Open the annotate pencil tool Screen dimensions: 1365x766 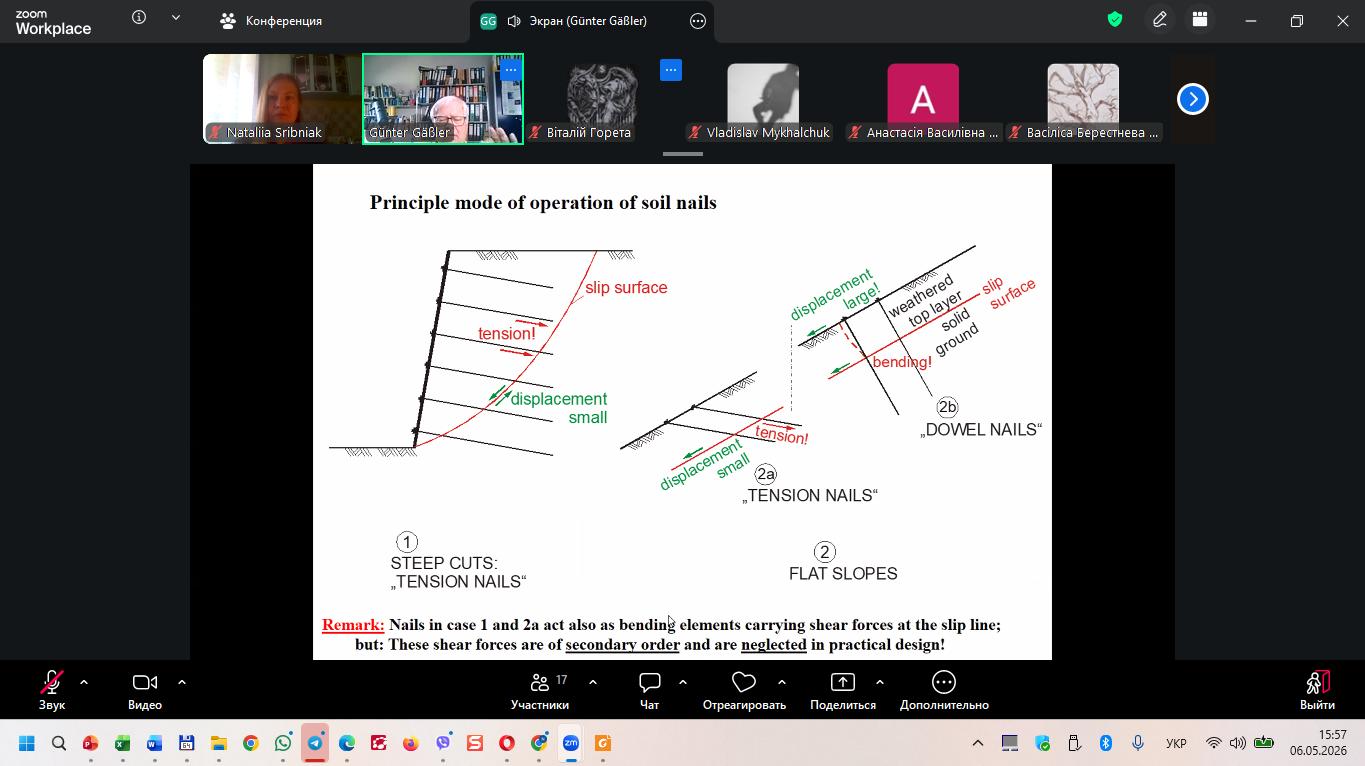coord(1160,19)
